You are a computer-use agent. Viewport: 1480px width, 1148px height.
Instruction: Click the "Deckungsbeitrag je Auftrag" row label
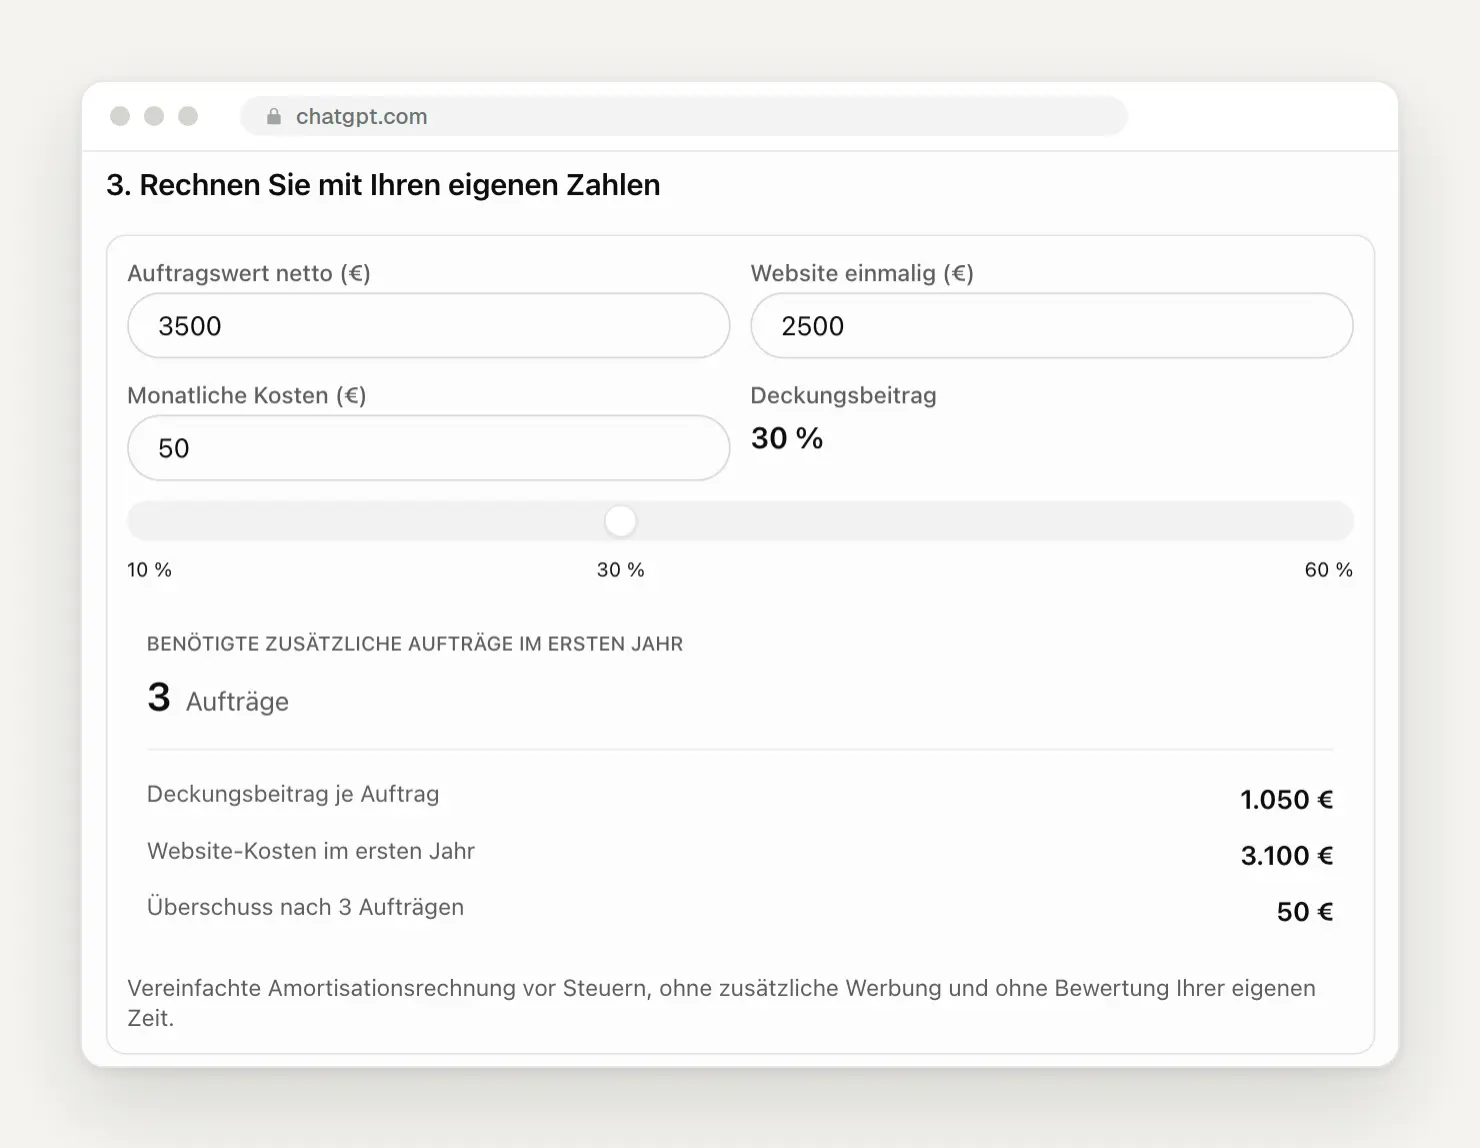(x=293, y=794)
